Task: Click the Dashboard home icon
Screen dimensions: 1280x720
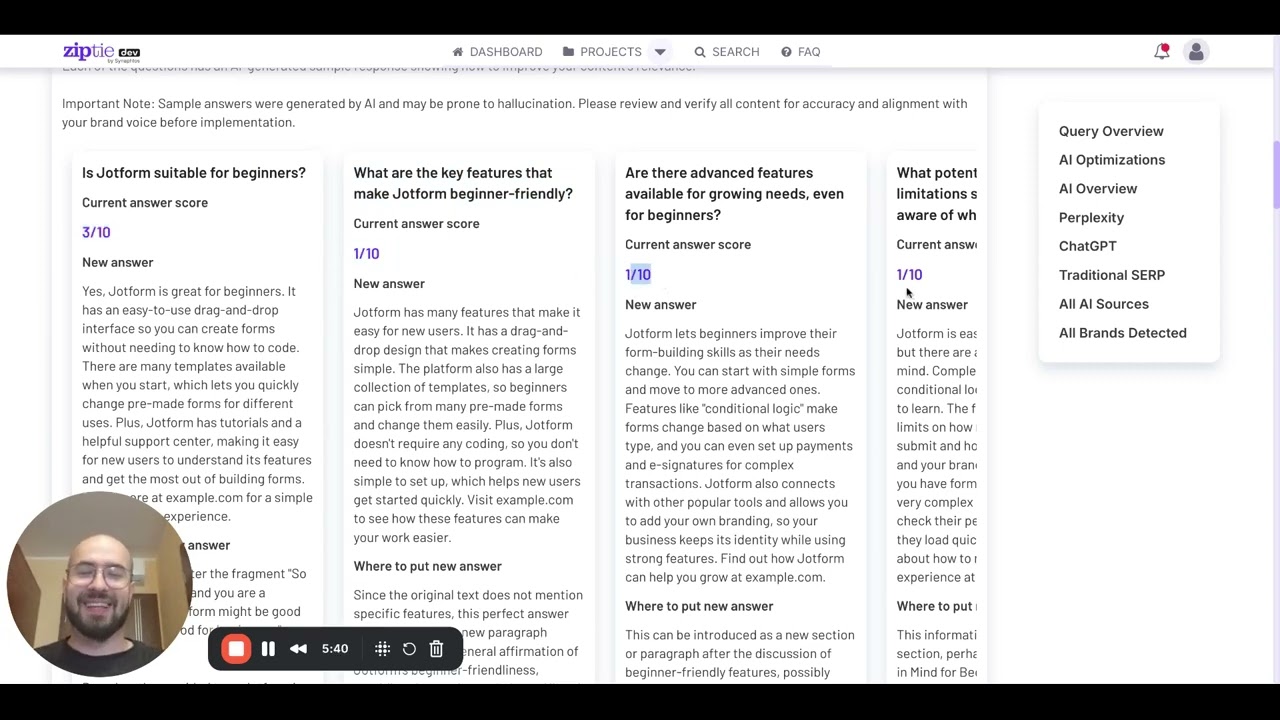Action: click(458, 52)
